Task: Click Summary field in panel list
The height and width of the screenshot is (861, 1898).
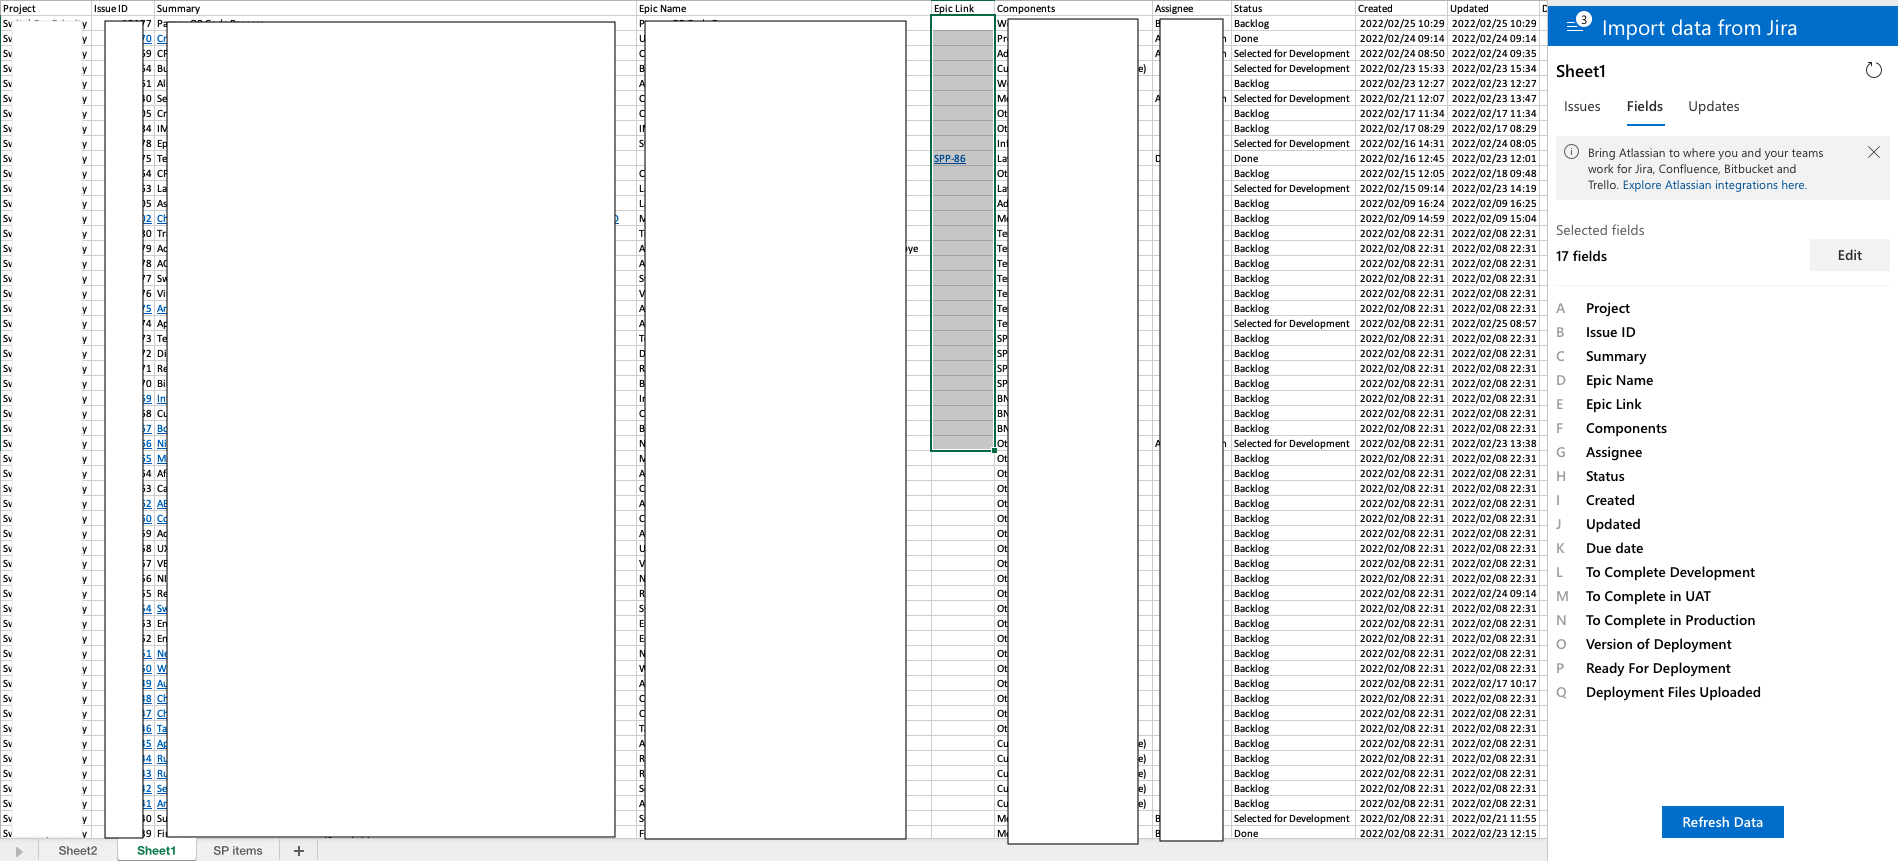Action: pyautogui.click(x=1615, y=356)
